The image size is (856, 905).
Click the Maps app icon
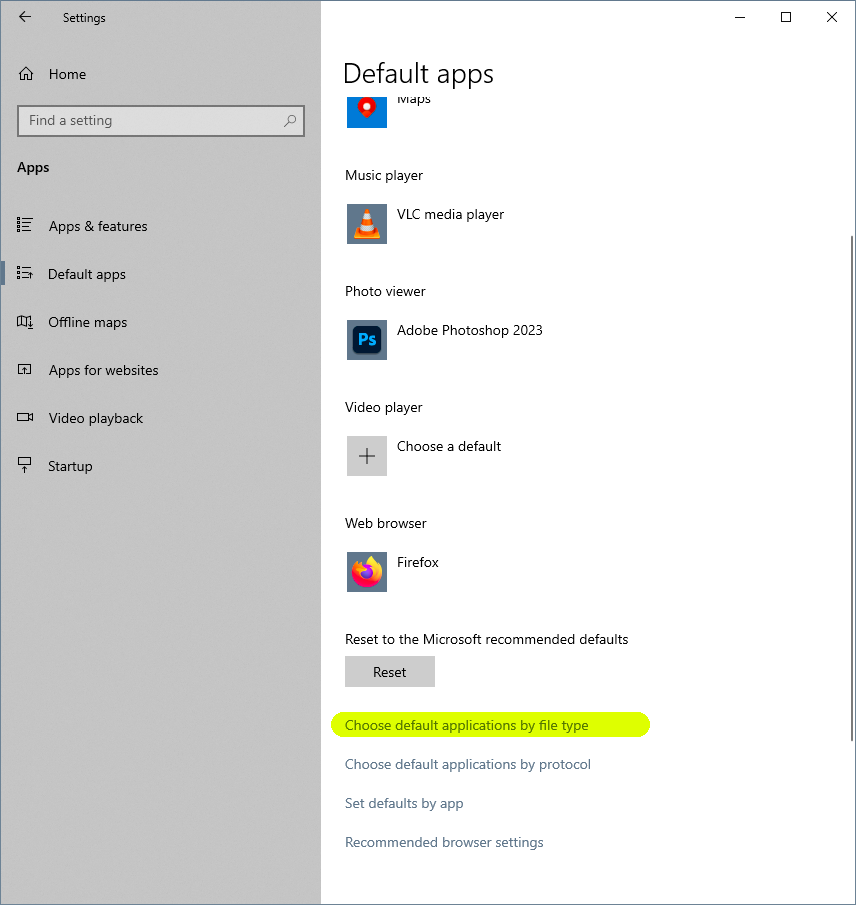click(x=366, y=113)
